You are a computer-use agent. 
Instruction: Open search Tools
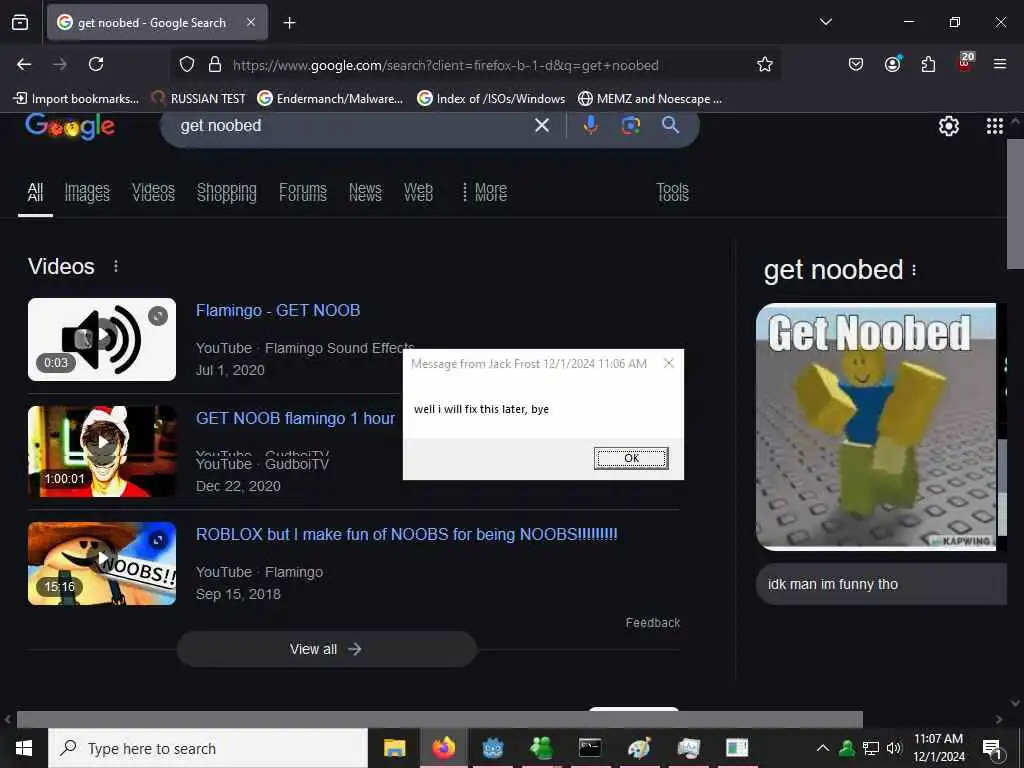[672, 192]
